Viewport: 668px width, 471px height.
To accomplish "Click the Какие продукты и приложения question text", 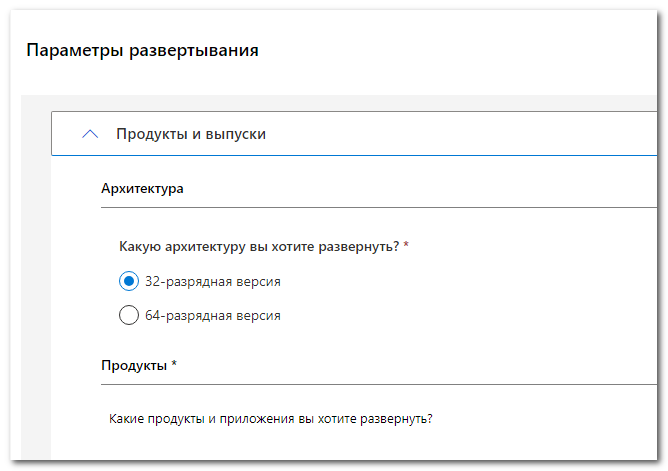I will coord(271,419).
